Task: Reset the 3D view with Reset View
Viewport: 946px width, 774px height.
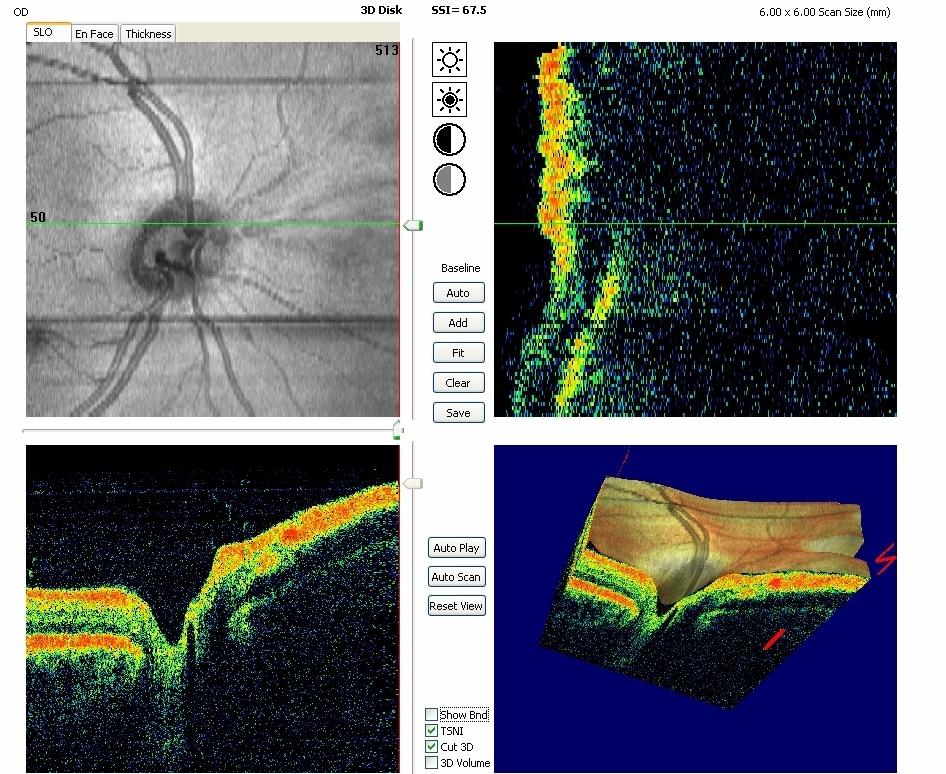Action: pos(456,607)
